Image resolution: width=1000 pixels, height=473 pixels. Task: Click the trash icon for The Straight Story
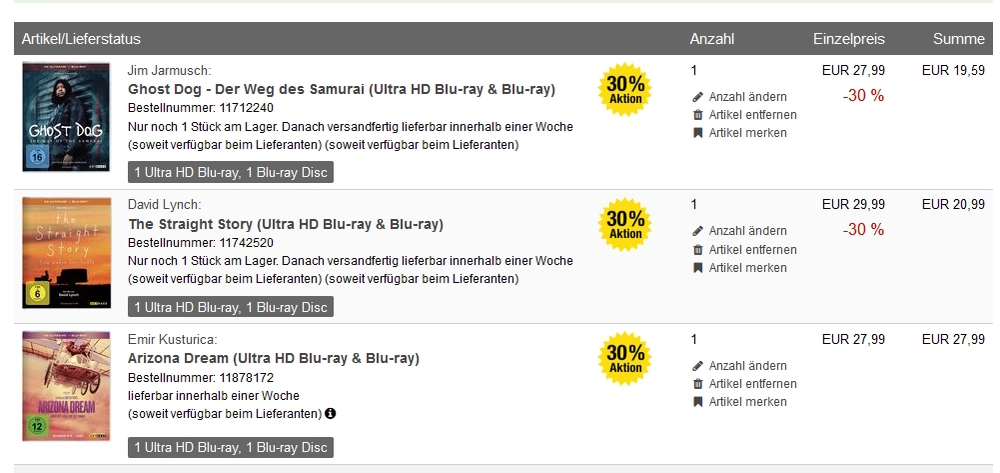698,249
